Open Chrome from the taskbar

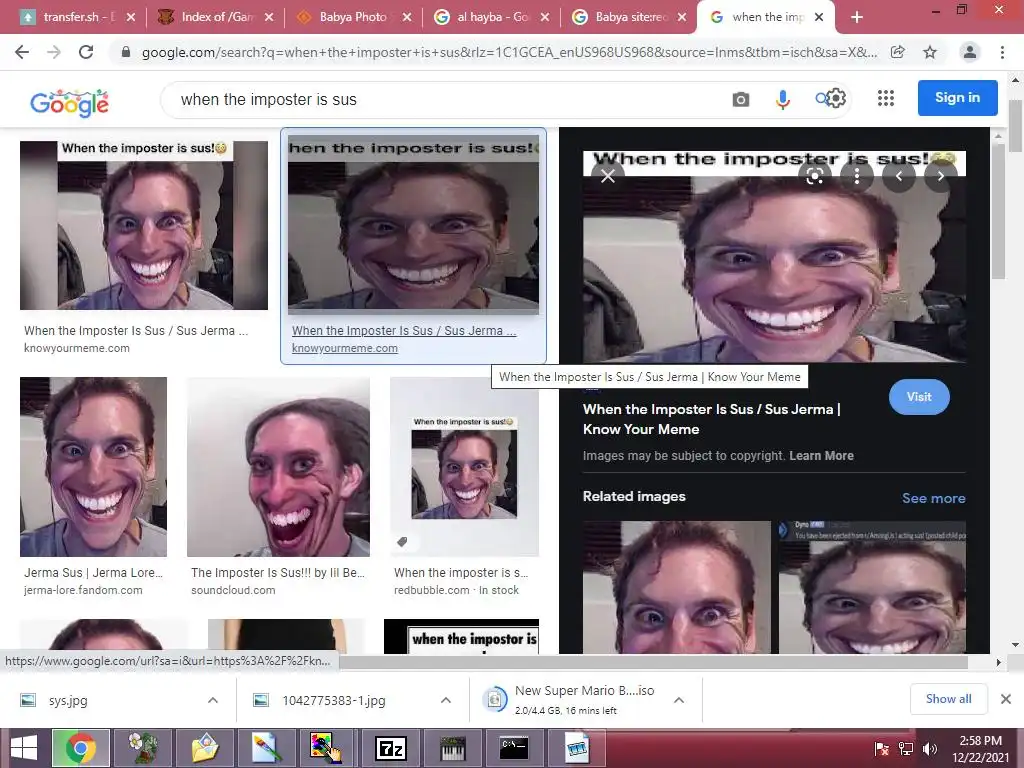81,748
